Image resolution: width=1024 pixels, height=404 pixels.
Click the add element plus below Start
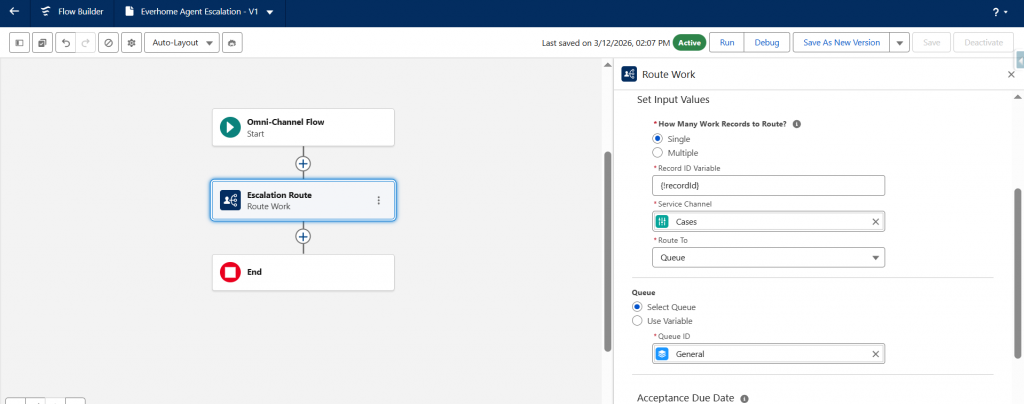pyautogui.click(x=303, y=163)
